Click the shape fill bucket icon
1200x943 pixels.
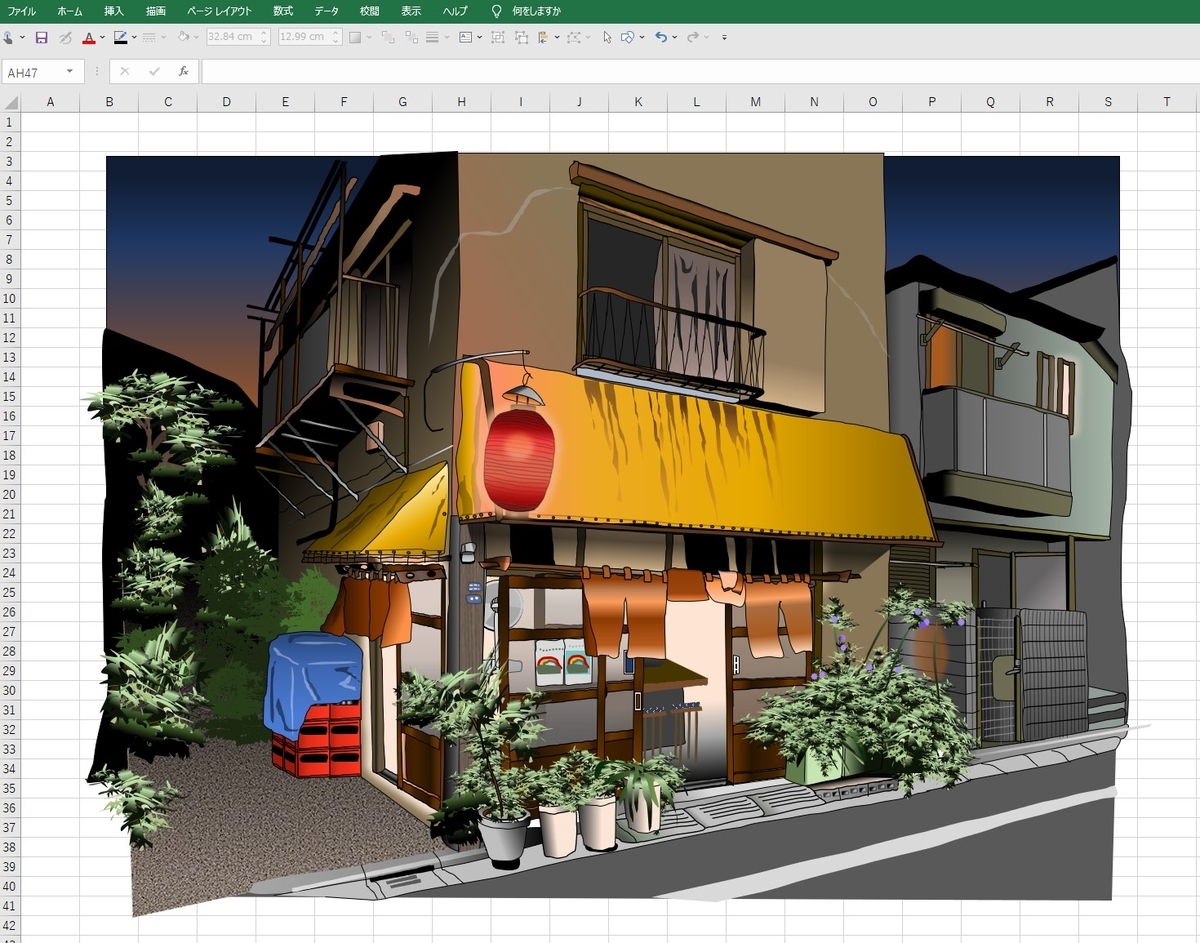click(x=183, y=37)
